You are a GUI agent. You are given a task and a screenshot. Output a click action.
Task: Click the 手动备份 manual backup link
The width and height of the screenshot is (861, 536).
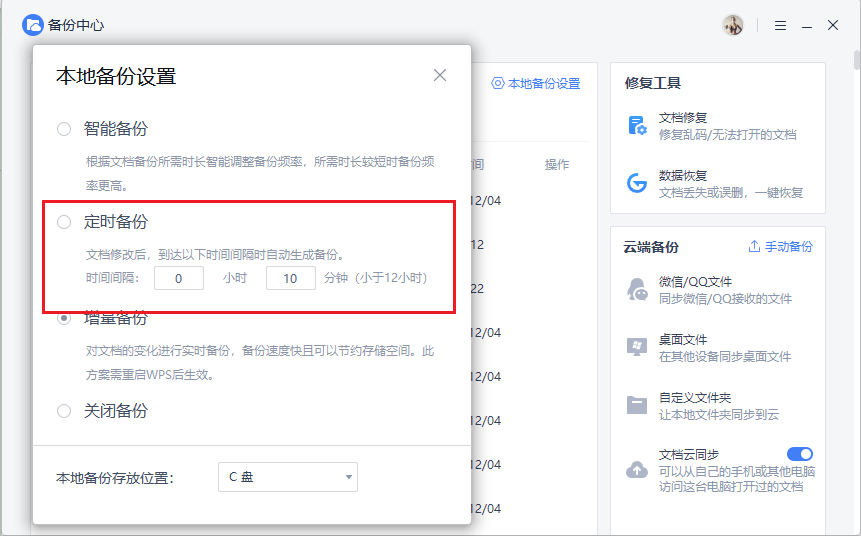pos(780,247)
